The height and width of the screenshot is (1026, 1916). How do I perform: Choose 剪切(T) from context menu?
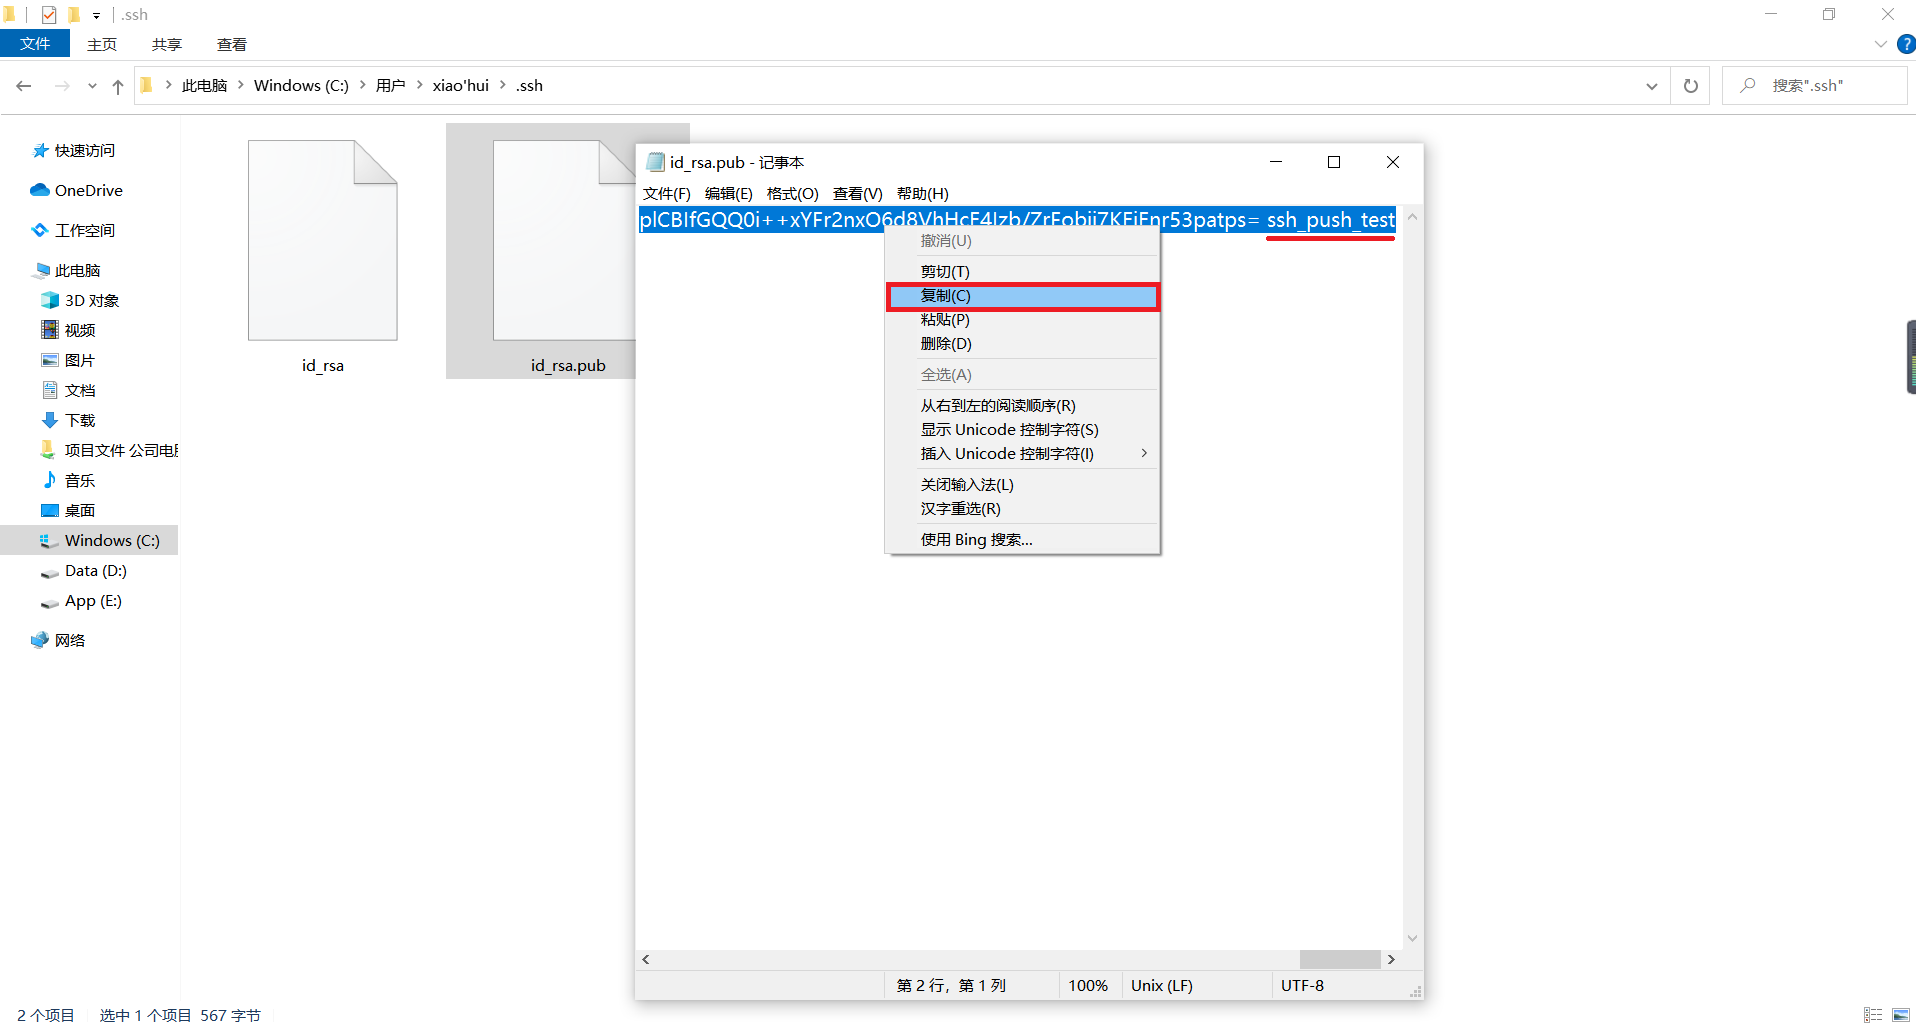[x=1023, y=271]
